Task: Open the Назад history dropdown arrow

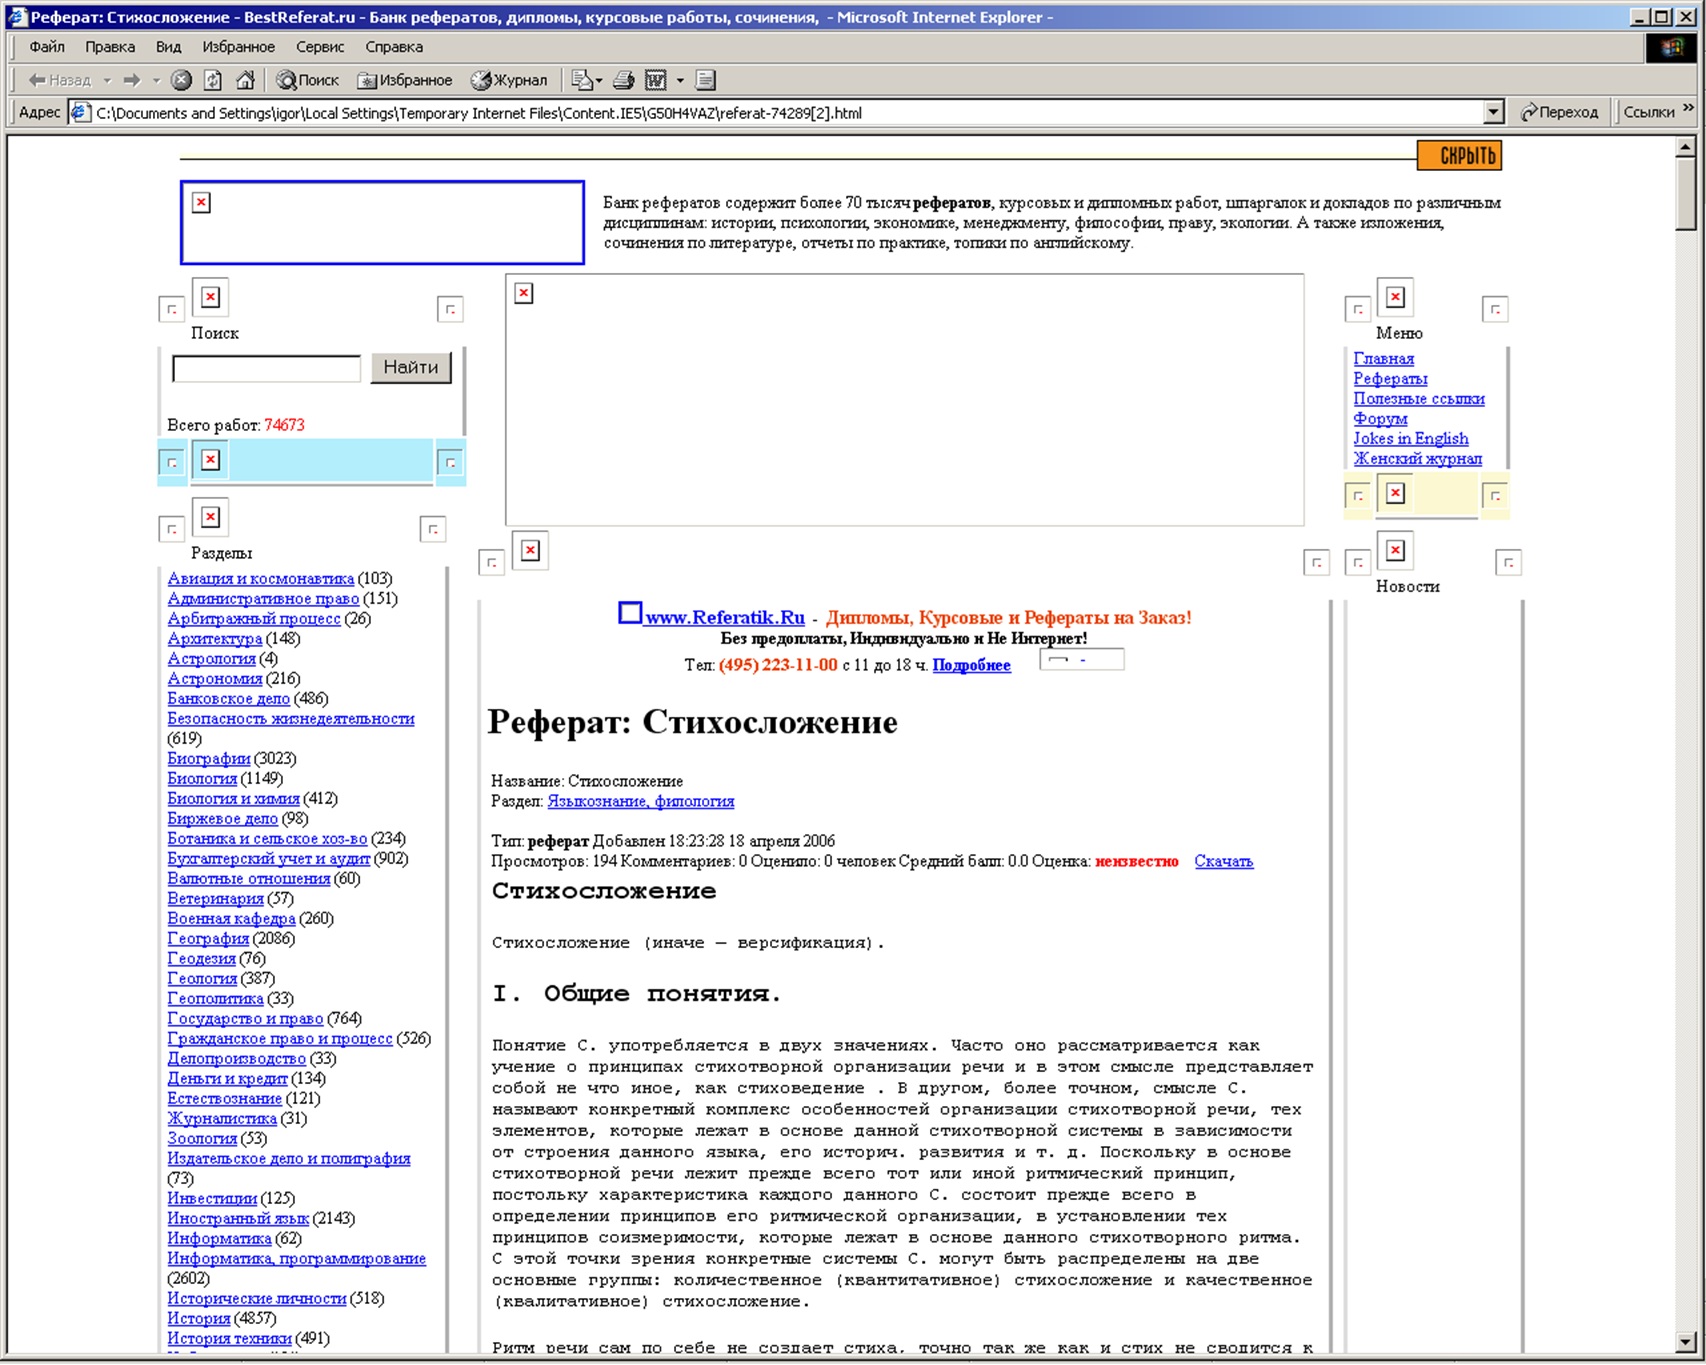Action: [x=107, y=80]
